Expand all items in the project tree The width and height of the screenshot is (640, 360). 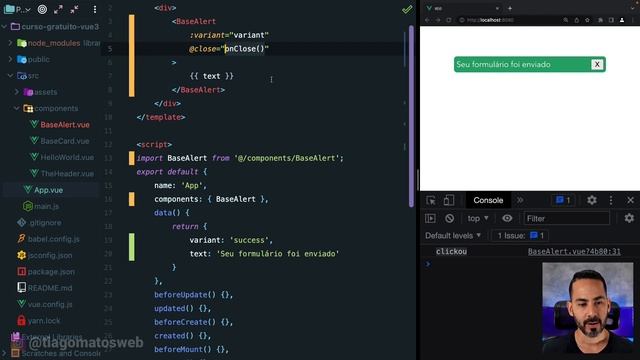click(58, 9)
